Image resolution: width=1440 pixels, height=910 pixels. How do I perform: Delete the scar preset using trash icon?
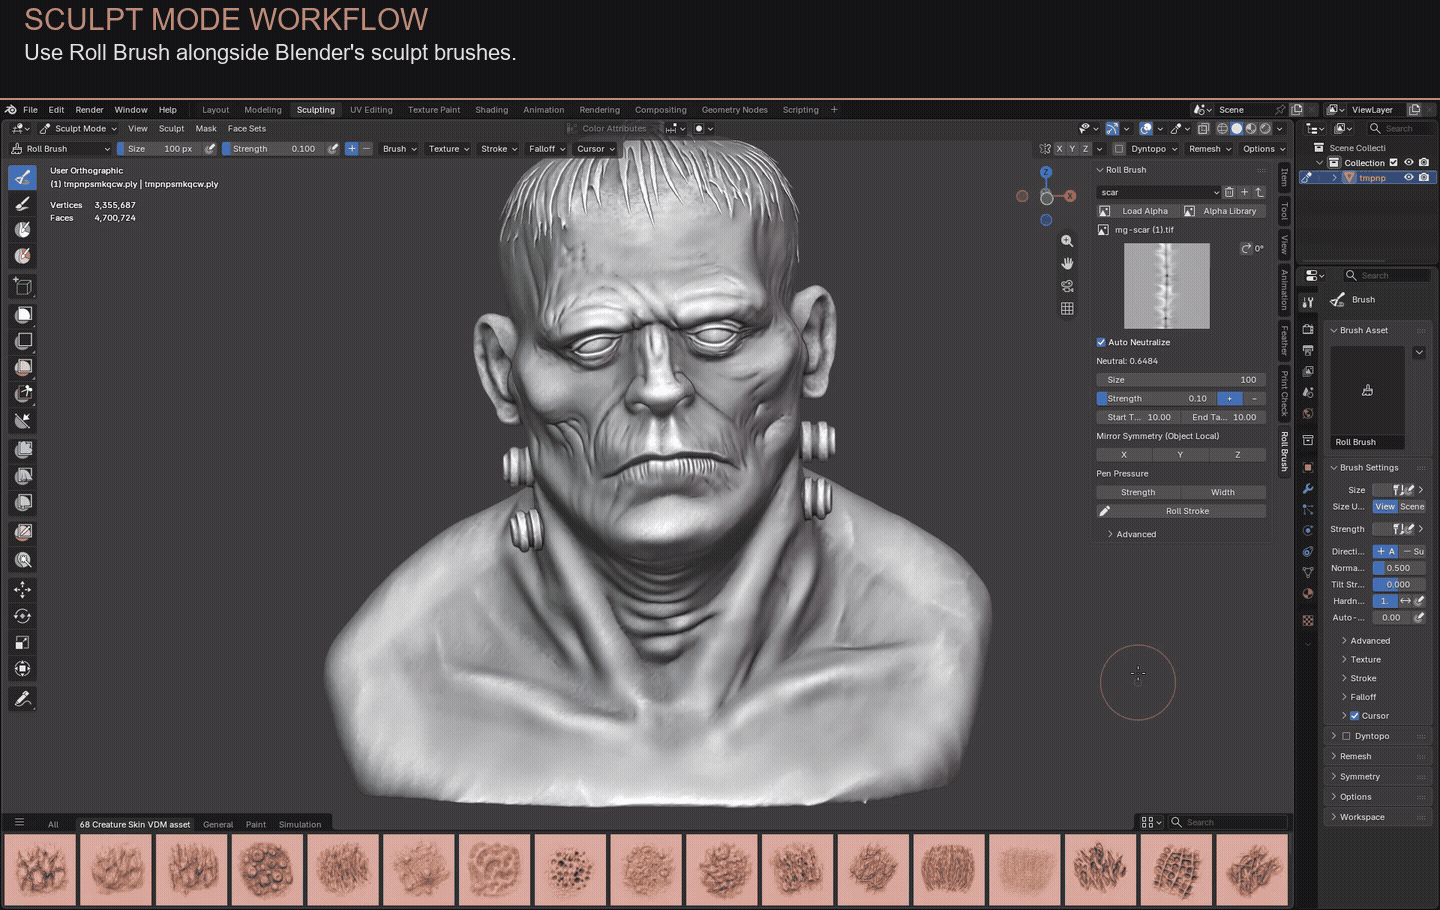point(1229,192)
